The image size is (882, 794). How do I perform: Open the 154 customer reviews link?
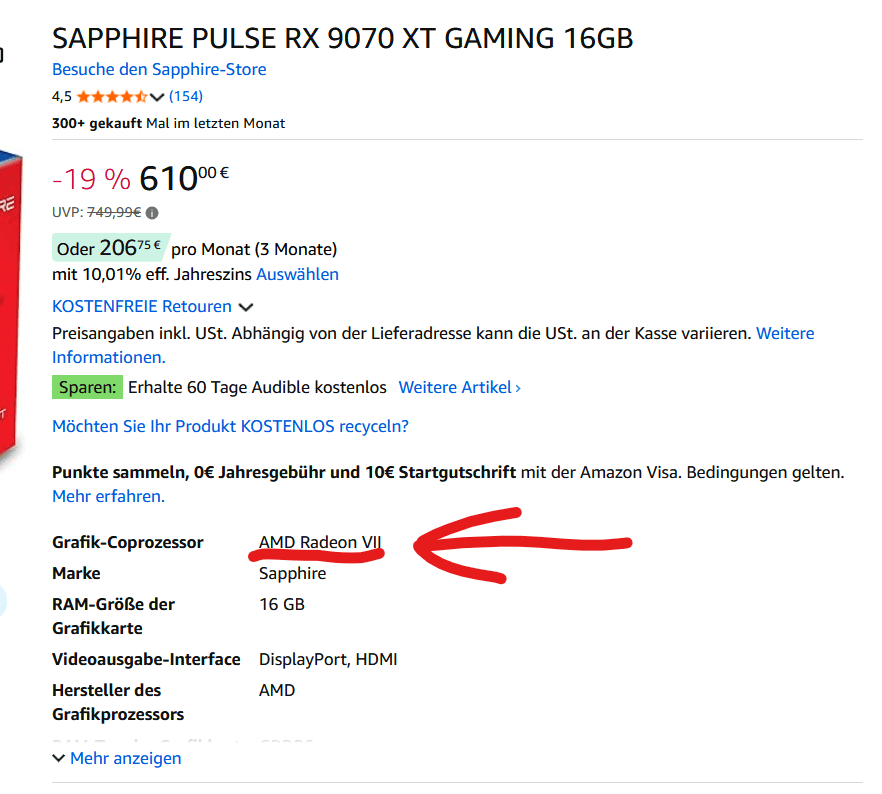pos(186,97)
